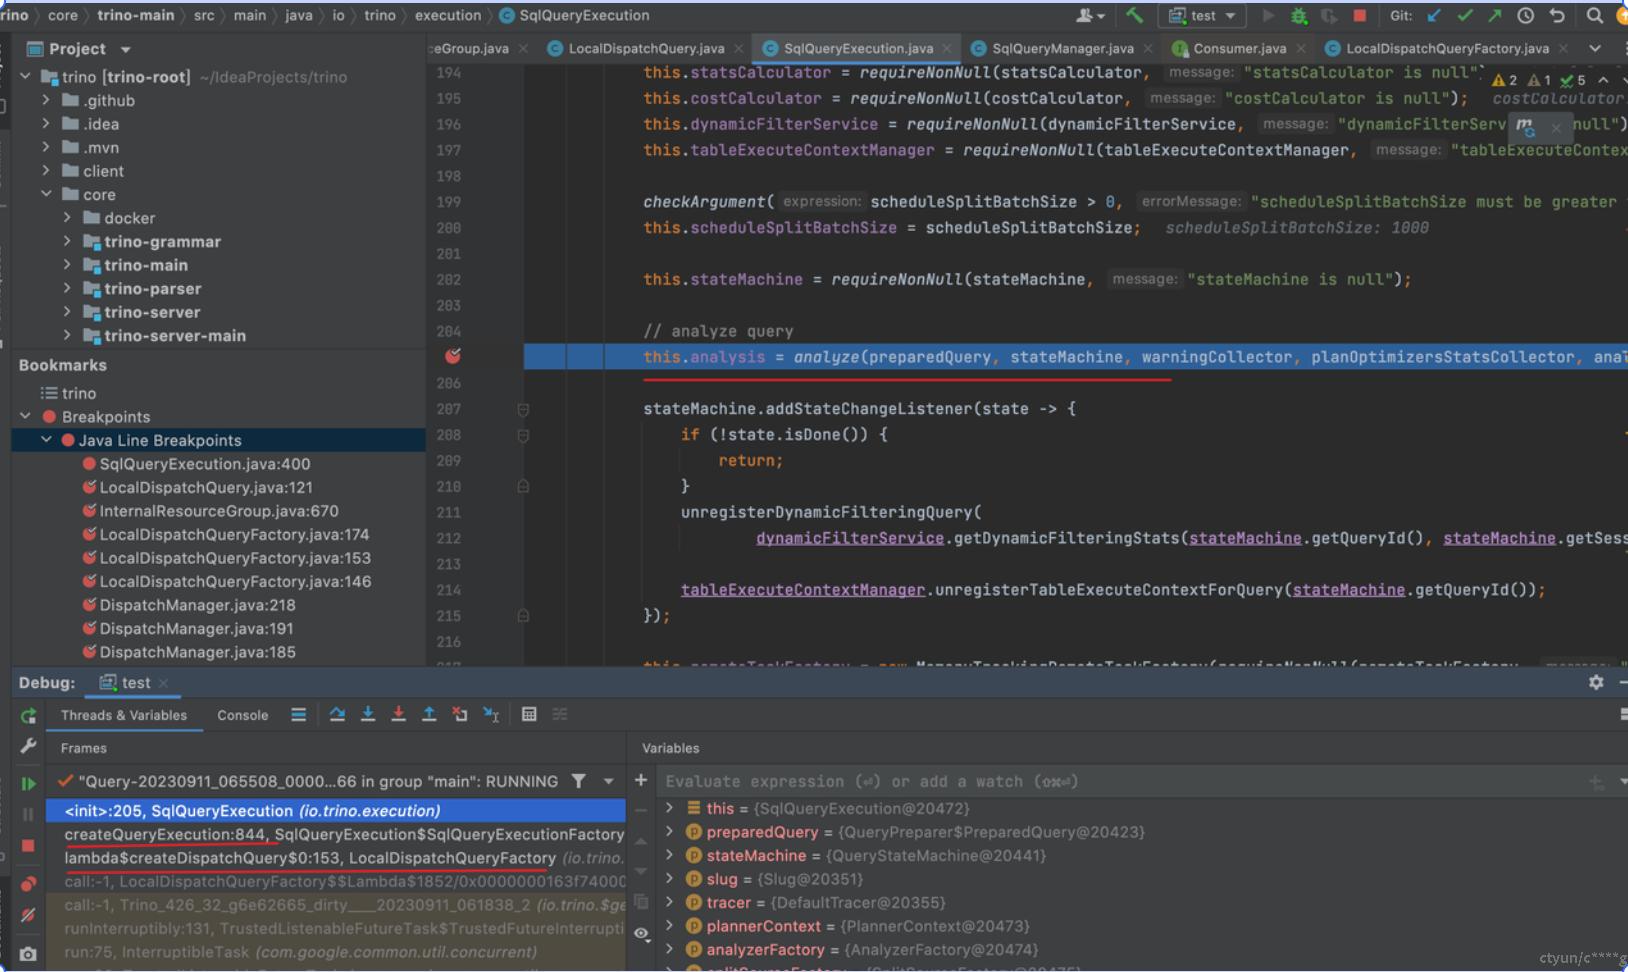Viewport: 1628px width, 972px height.
Task: Select breakpoint DispatchManager.java:218
Action: pos(197,605)
